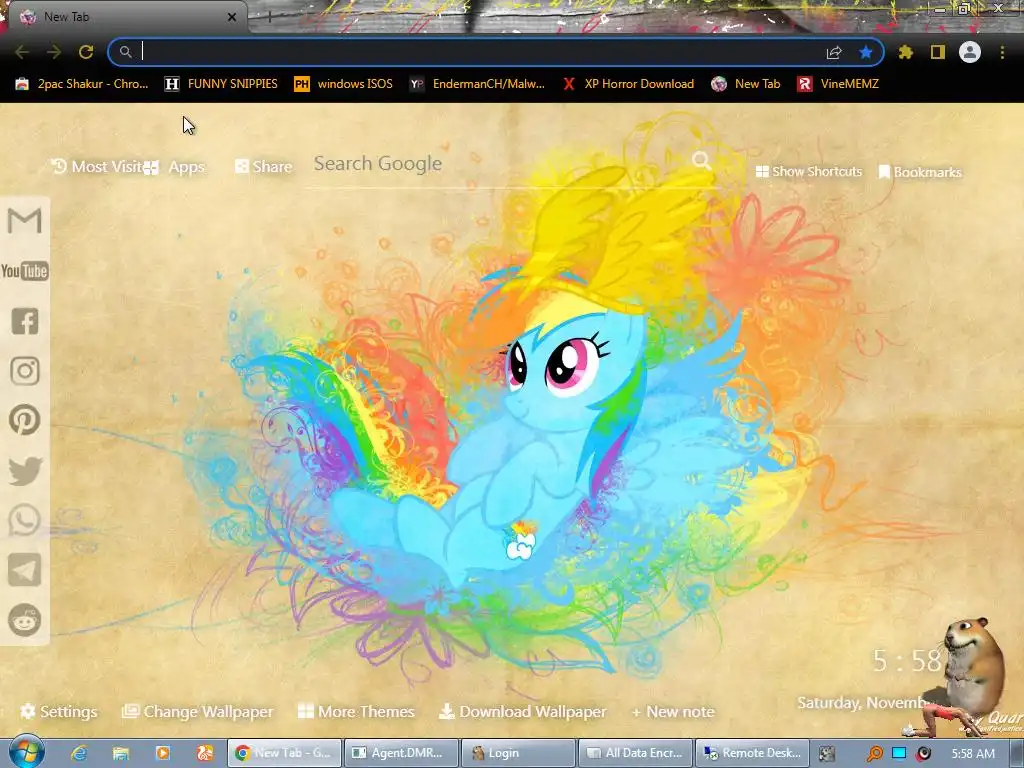This screenshot has height=768, width=1024.
Task: Click the share this page icon
Action: click(x=834, y=53)
